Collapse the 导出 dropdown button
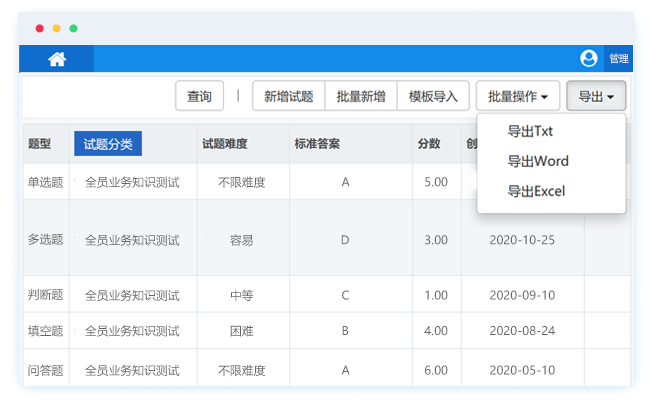 pos(596,97)
